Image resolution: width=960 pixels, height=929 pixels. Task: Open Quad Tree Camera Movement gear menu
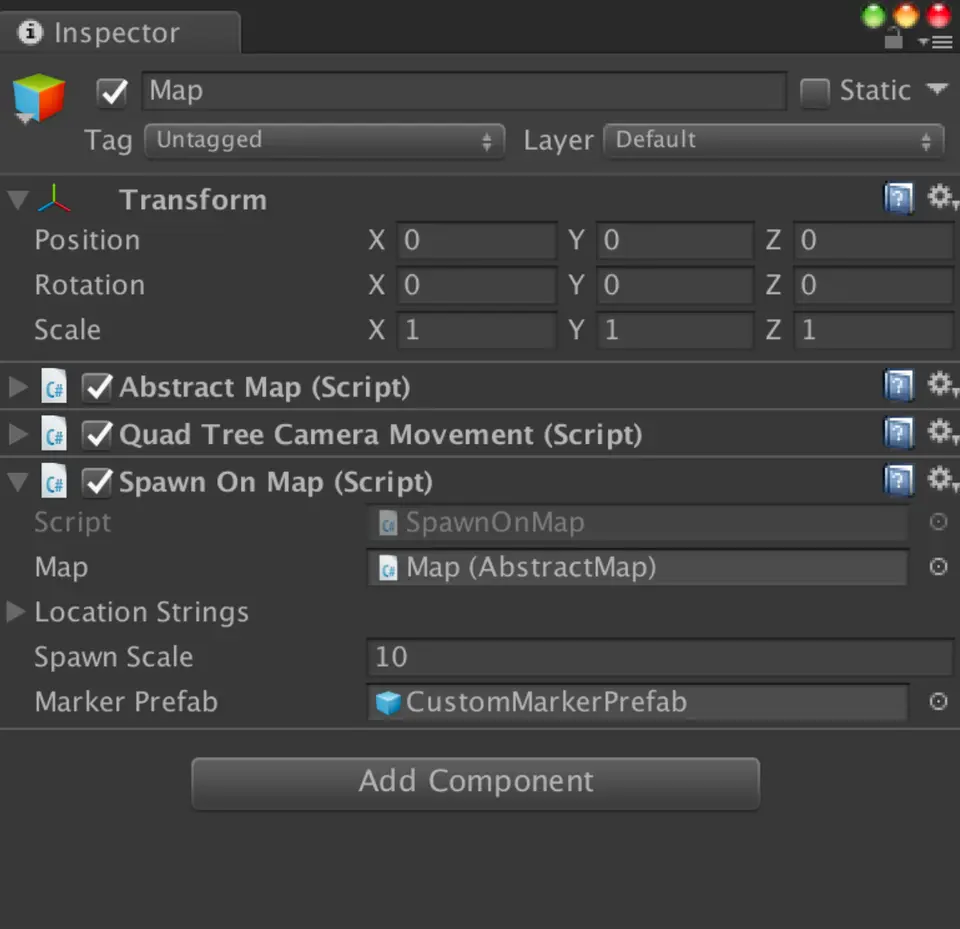tap(940, 433)
